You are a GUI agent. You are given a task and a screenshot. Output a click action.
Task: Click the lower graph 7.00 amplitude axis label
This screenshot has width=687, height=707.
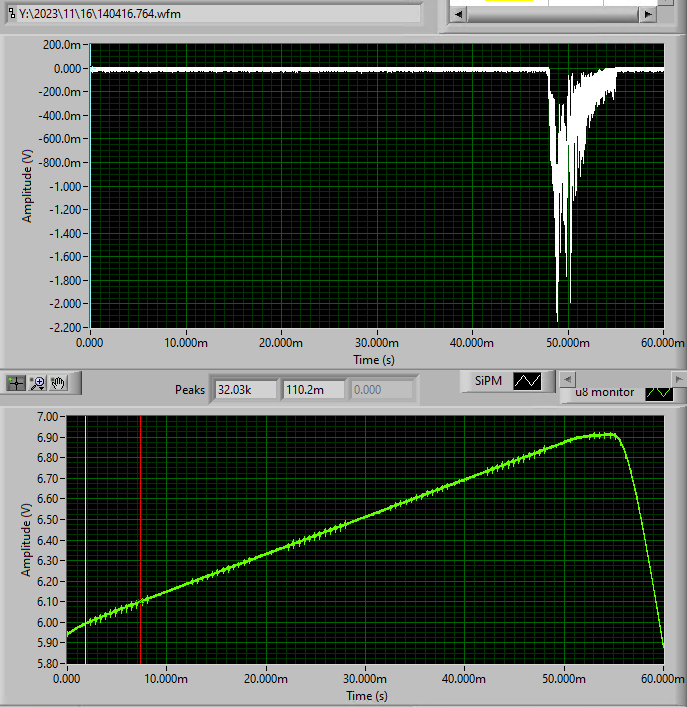click(47, 417)
